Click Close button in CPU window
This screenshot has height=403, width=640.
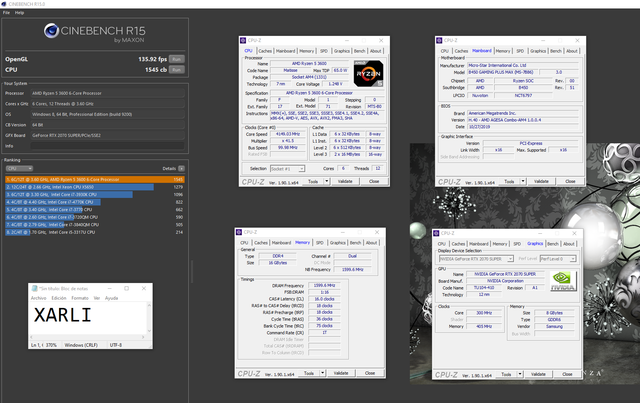pos(374,181)
